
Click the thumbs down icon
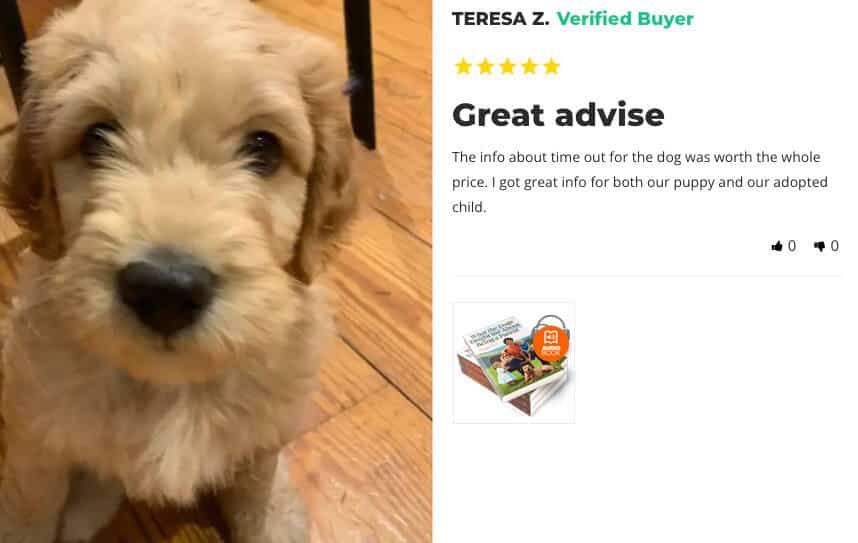point(819,246)
